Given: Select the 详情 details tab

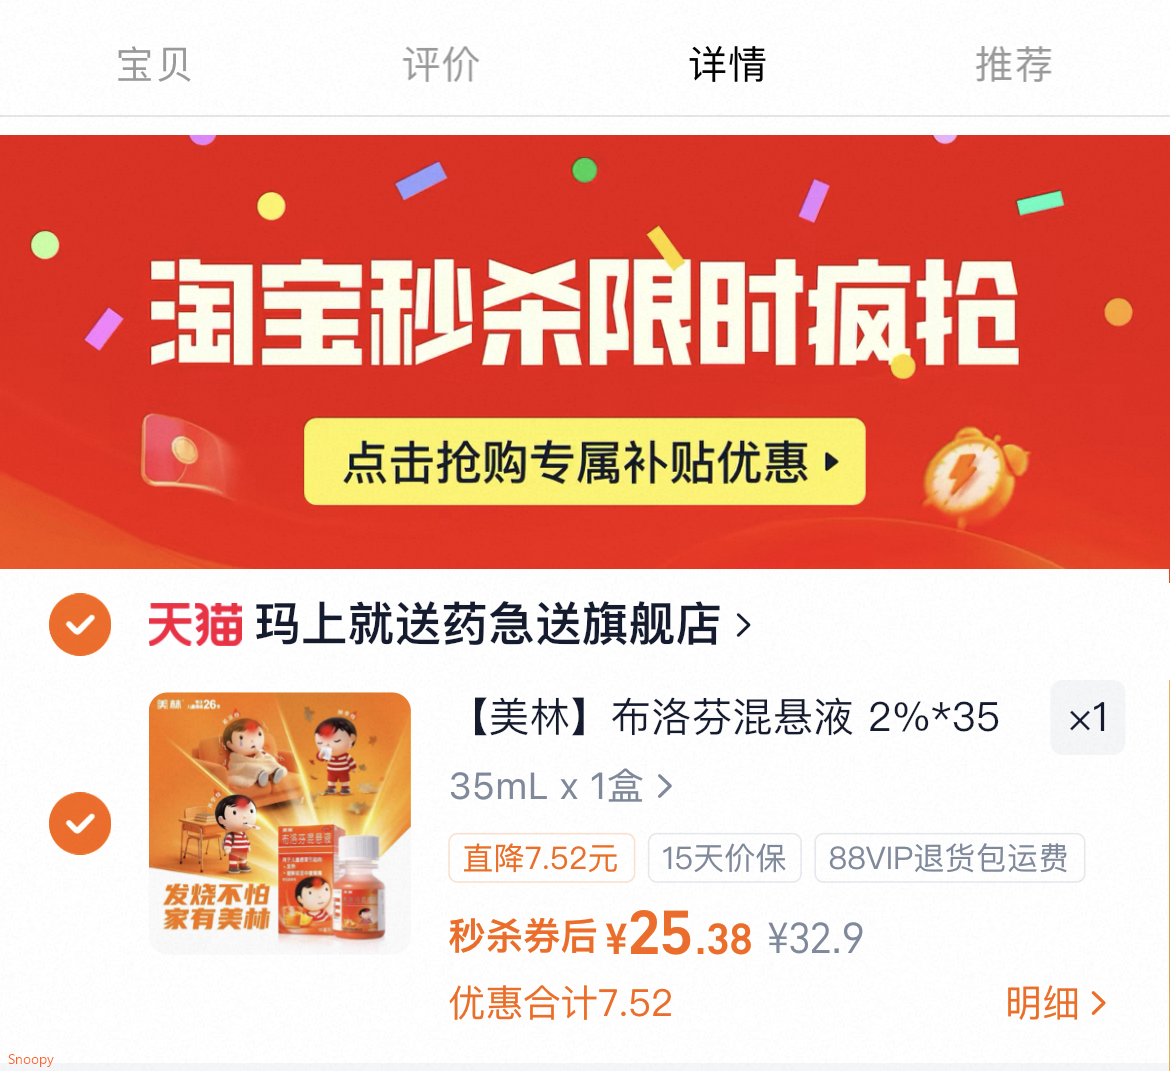Looking at the screenshot, I should click(x=728, y=64).
